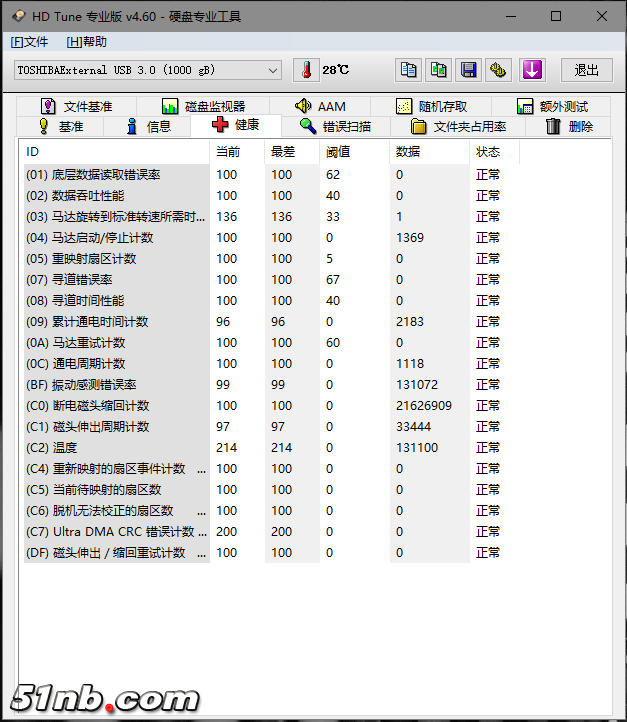Image resolution: width=627 pixels, height=722 pixels.
Task: Click the purple down-arrow icon
Action: (x=532, y=70)
